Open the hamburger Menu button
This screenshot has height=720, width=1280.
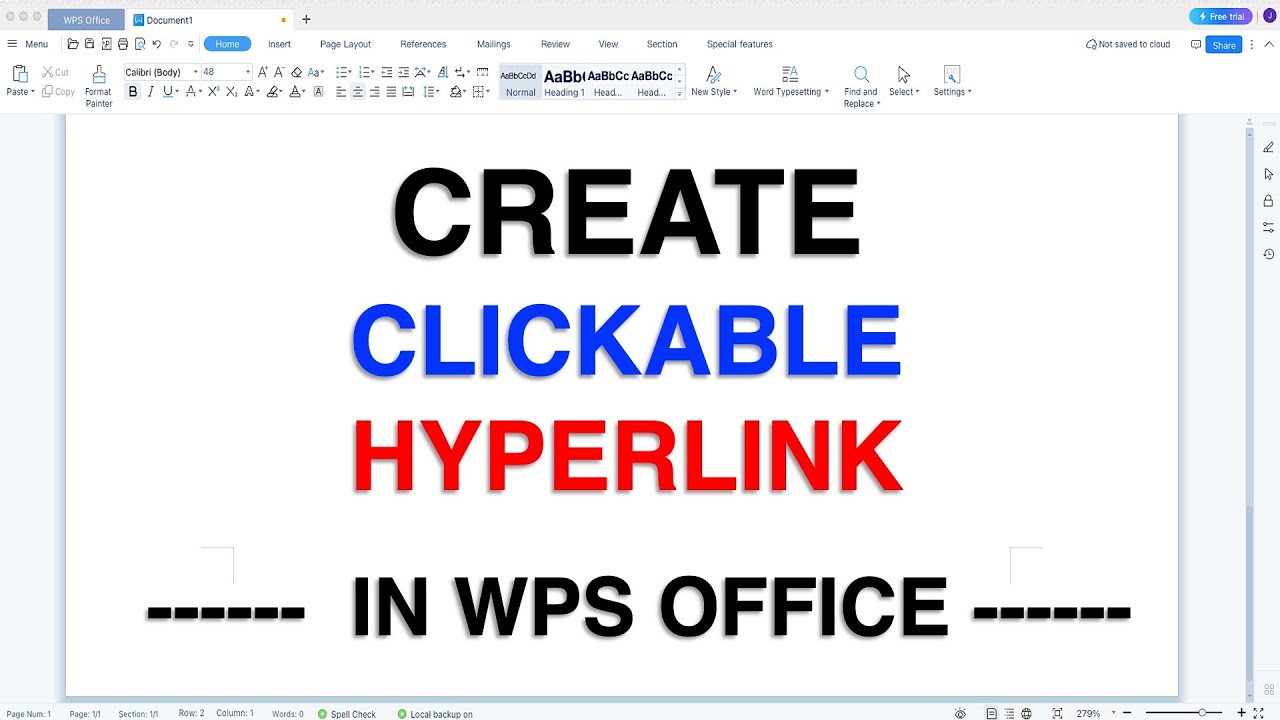[27, 44]
